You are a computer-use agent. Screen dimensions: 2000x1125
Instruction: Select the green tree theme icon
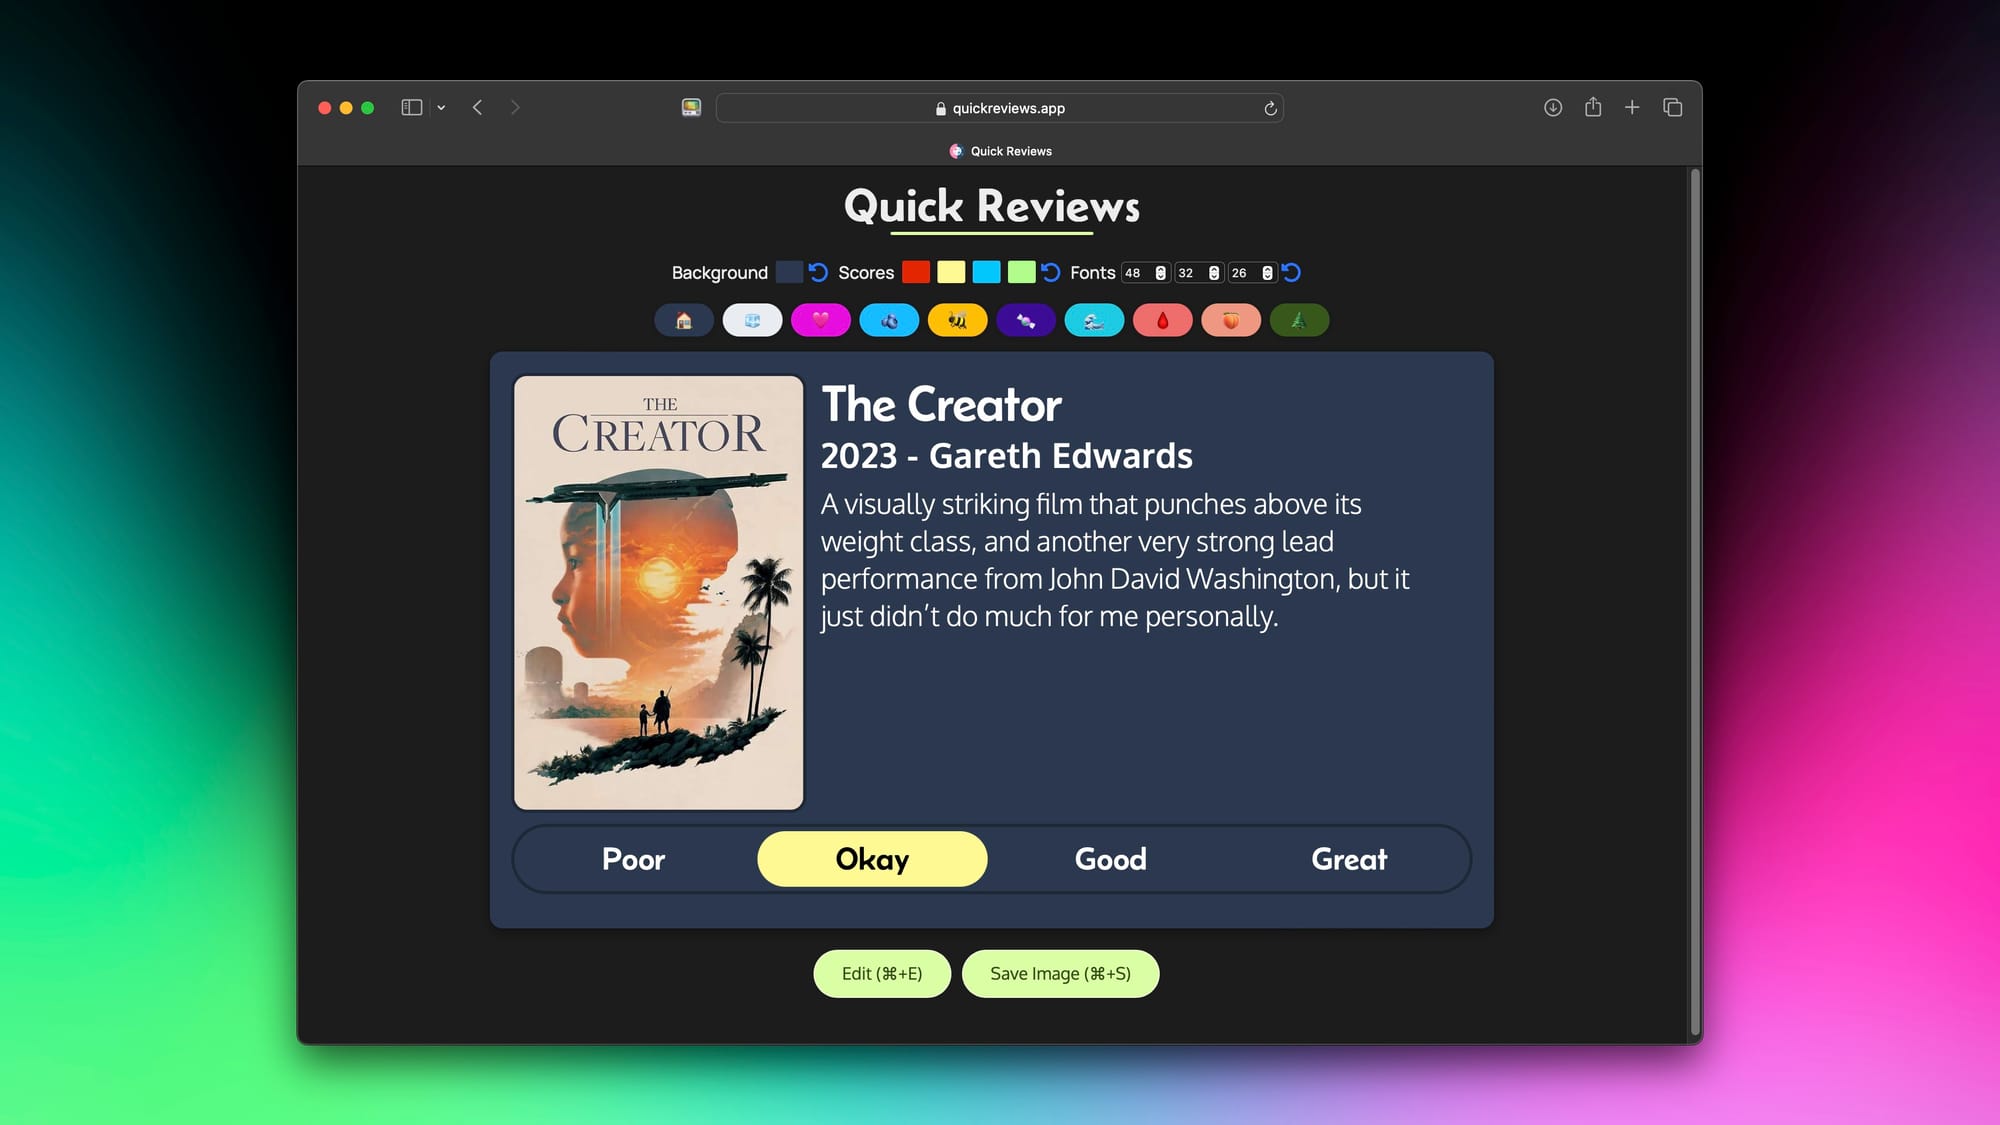click(x=1299, y=319)
